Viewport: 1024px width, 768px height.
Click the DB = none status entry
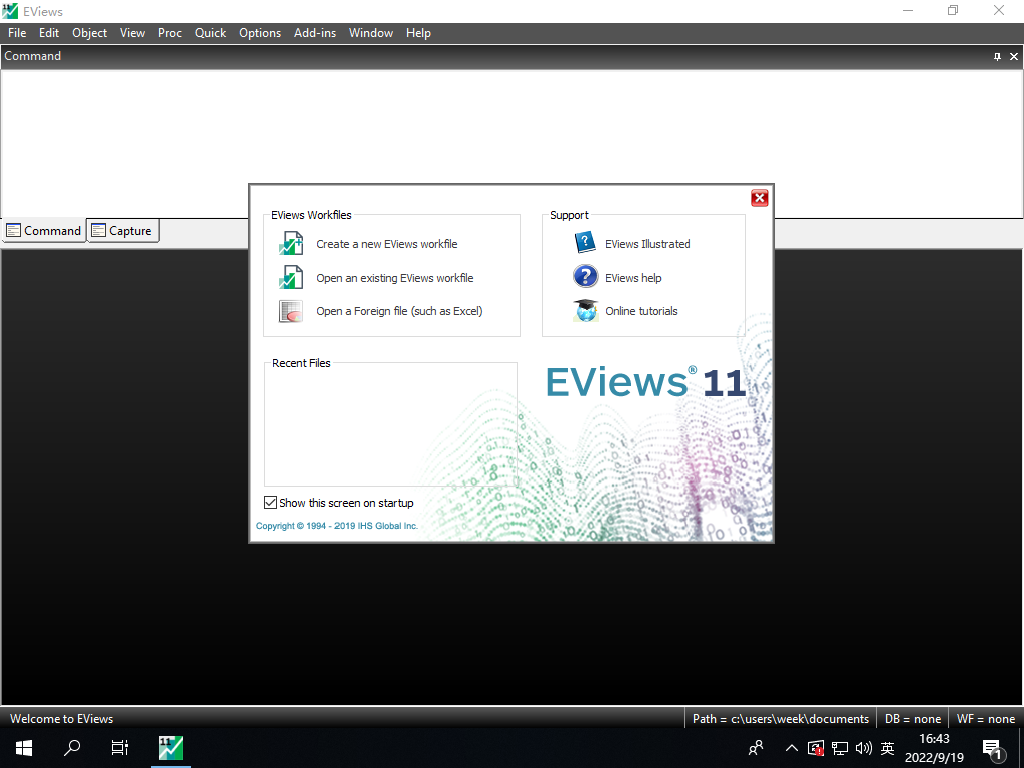(x=912, y=718)
